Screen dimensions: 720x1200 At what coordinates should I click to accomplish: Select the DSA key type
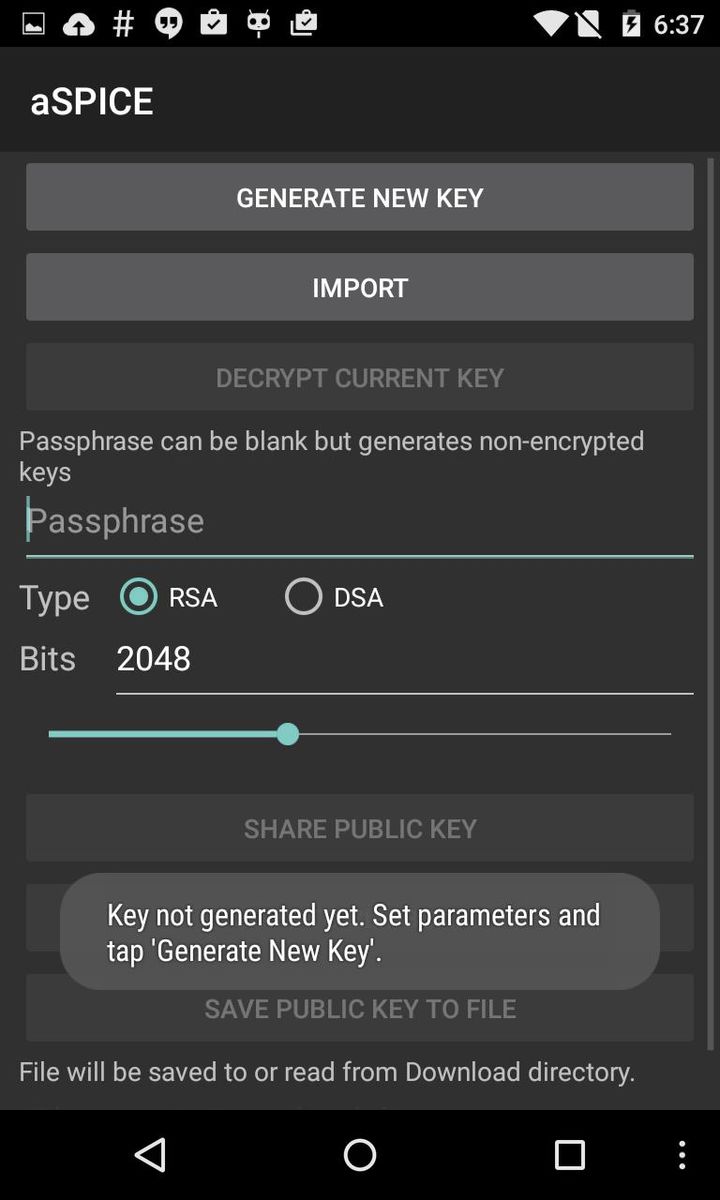coord(303,596)
